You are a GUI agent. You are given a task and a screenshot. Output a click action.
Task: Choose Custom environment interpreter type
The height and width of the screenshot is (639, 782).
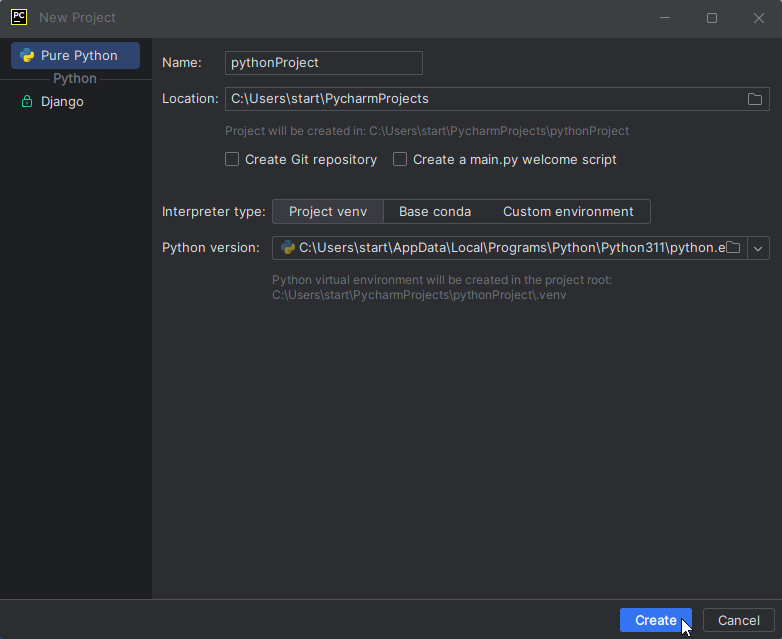pyautogui.click(x=568, y=212)
